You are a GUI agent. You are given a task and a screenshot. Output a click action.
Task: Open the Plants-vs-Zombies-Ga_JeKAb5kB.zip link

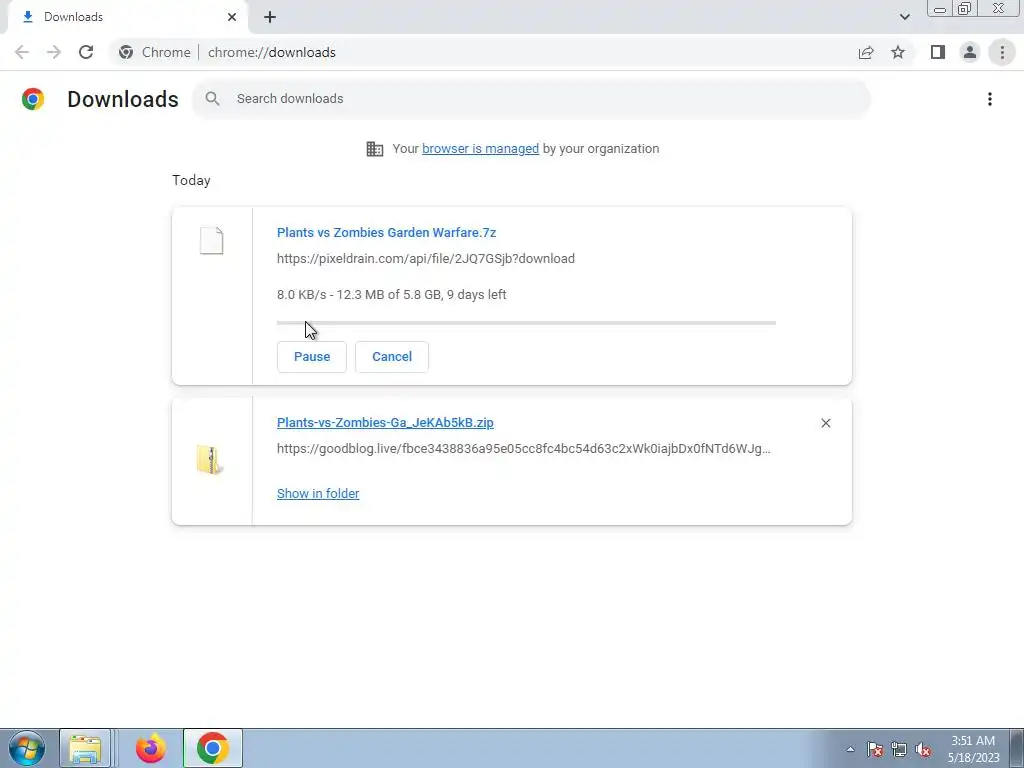385,423
